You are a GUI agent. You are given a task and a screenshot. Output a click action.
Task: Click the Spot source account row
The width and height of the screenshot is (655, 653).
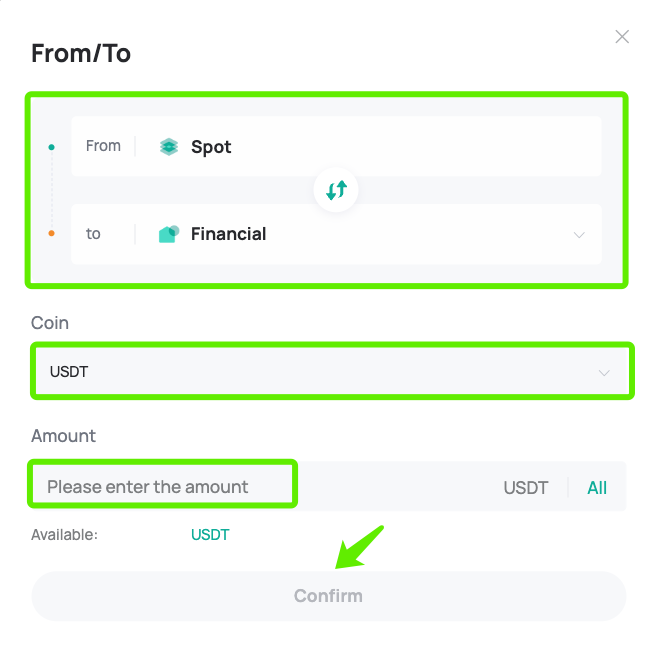[336, 147]
